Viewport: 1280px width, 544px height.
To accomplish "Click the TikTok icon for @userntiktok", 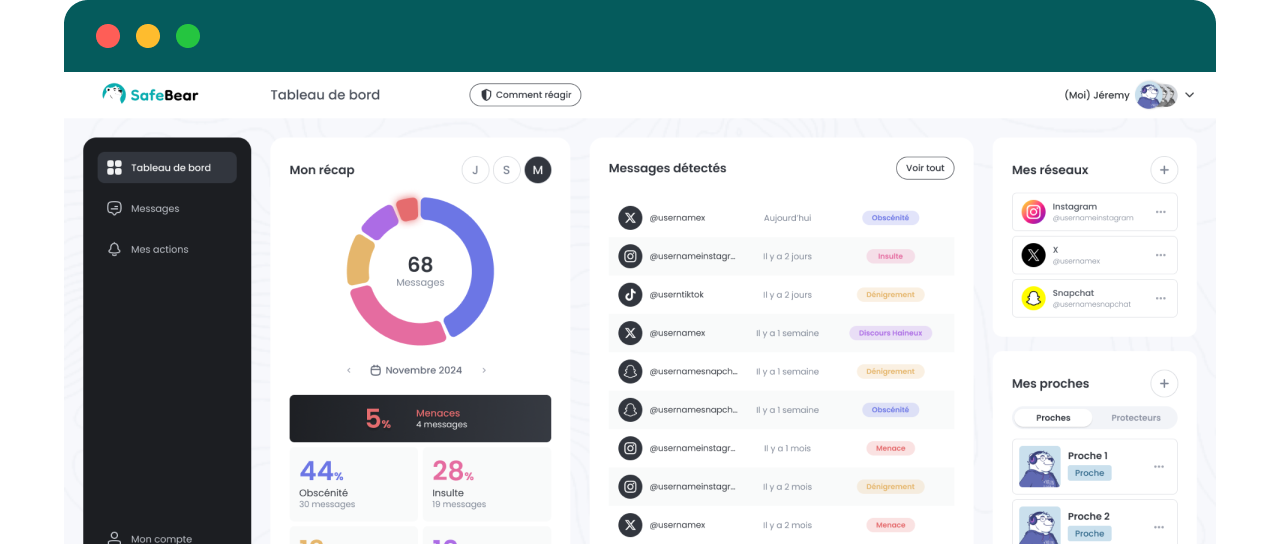I will [x=629, y=294].
